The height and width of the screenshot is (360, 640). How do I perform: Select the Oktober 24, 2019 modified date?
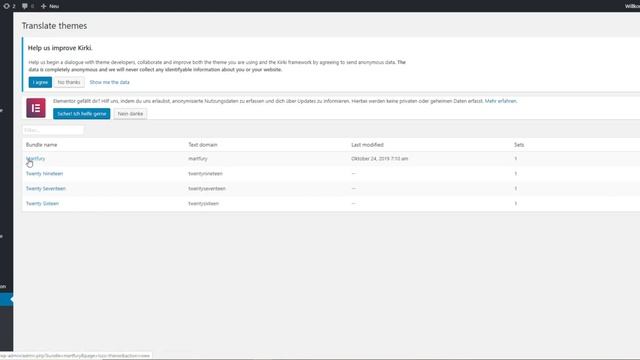point(380,158)
